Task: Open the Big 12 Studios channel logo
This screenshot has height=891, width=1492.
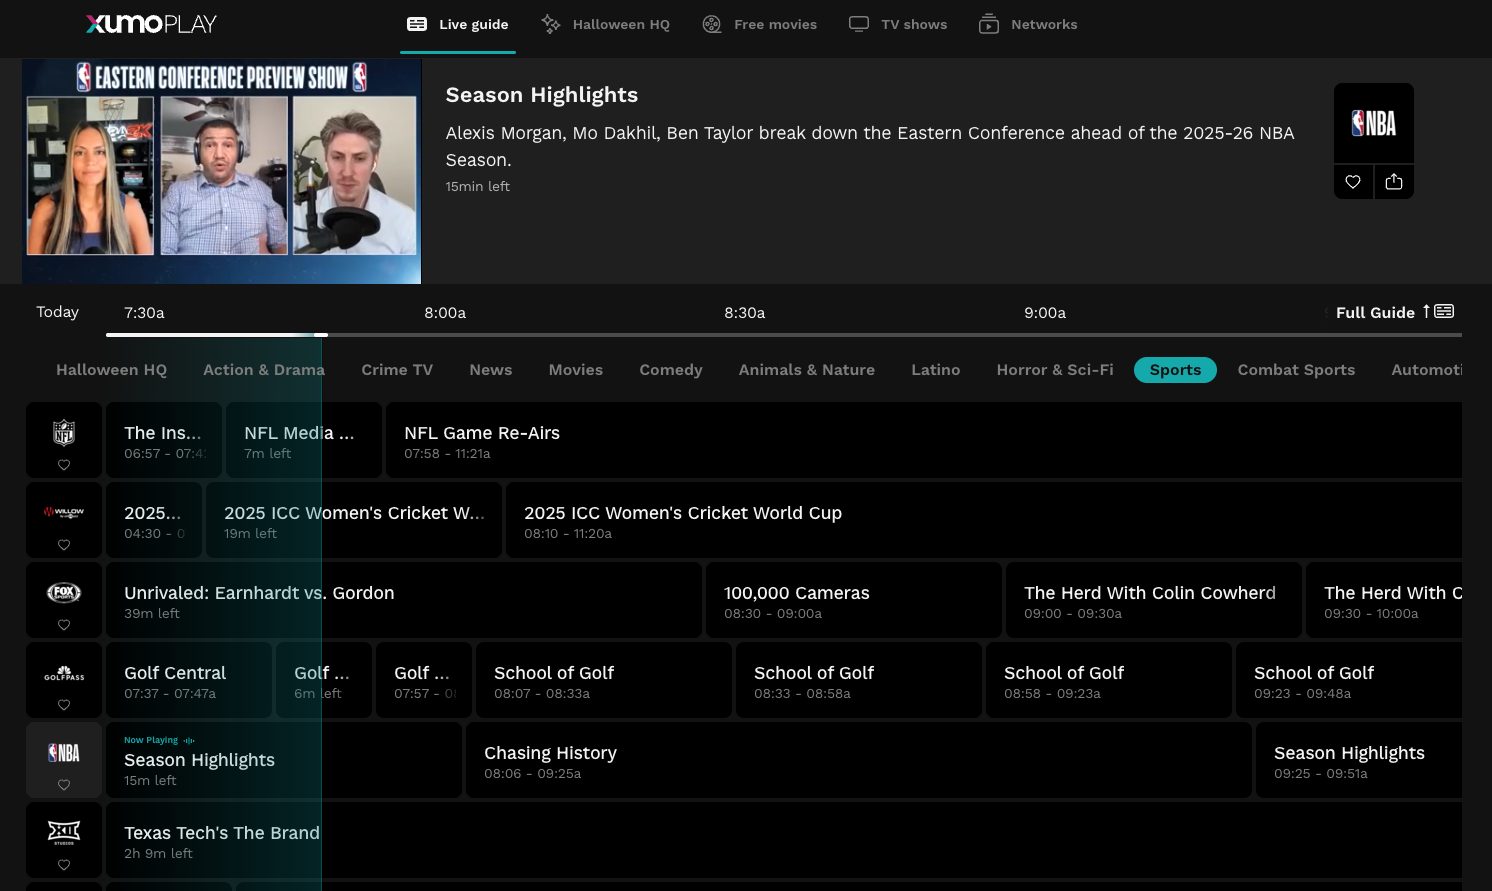Action: pyautogui.click(x=64, y=832)
